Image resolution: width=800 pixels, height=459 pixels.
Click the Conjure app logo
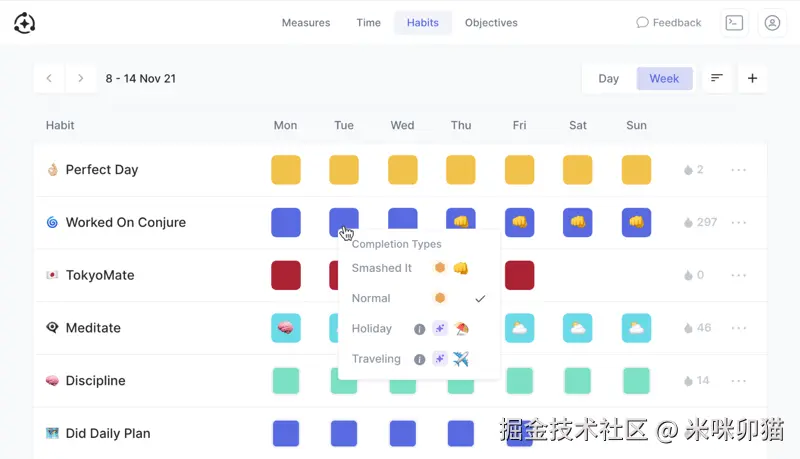(x=24, y=23)
